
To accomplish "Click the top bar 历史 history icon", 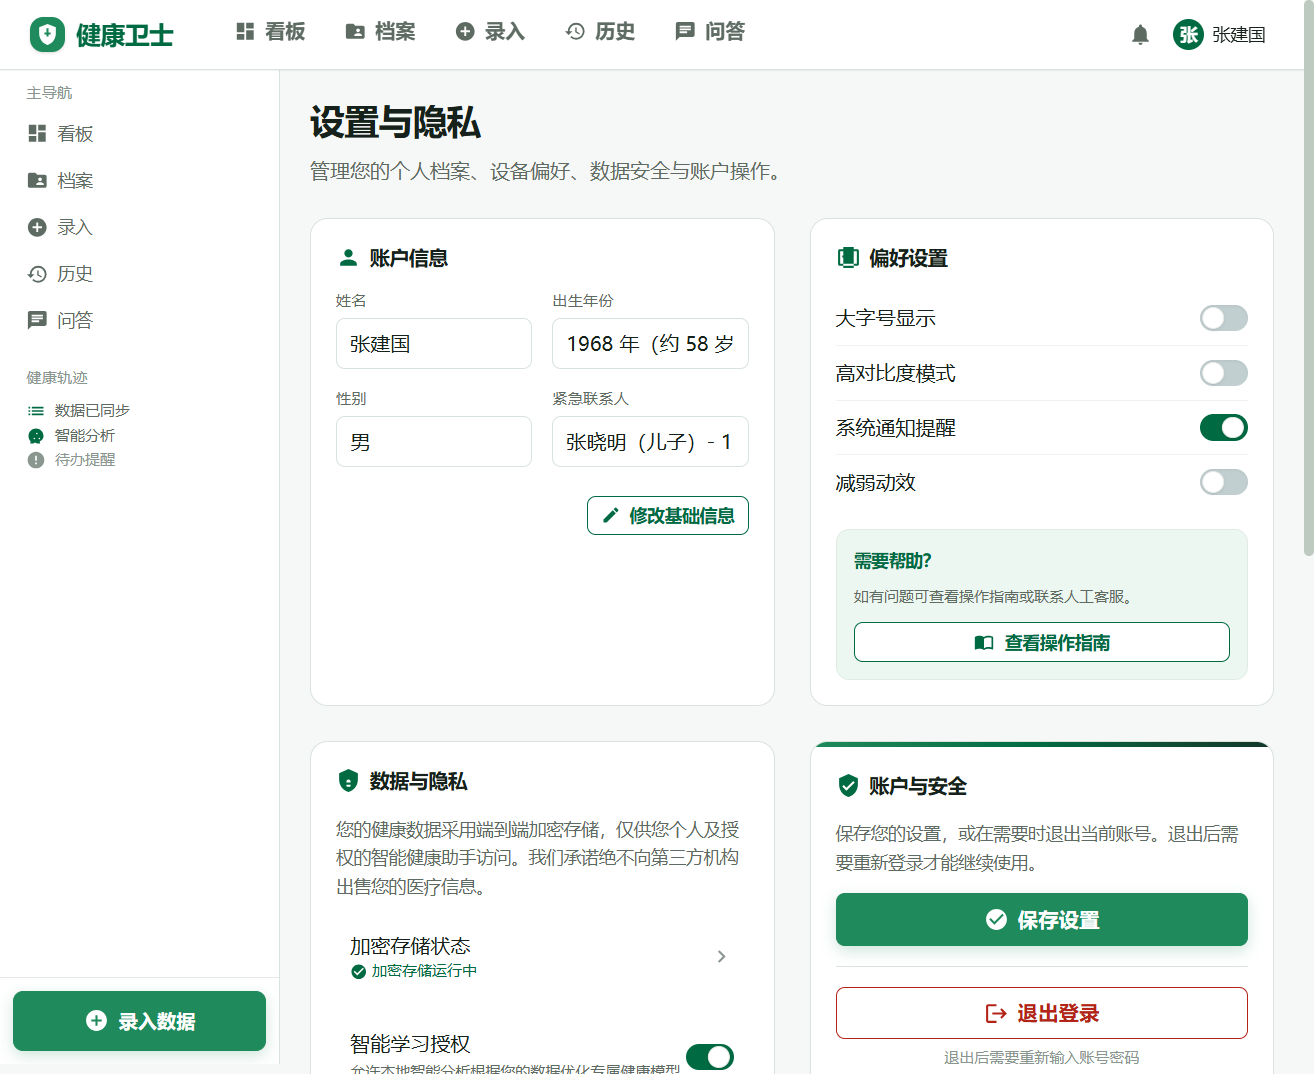I will pos(575,32).
